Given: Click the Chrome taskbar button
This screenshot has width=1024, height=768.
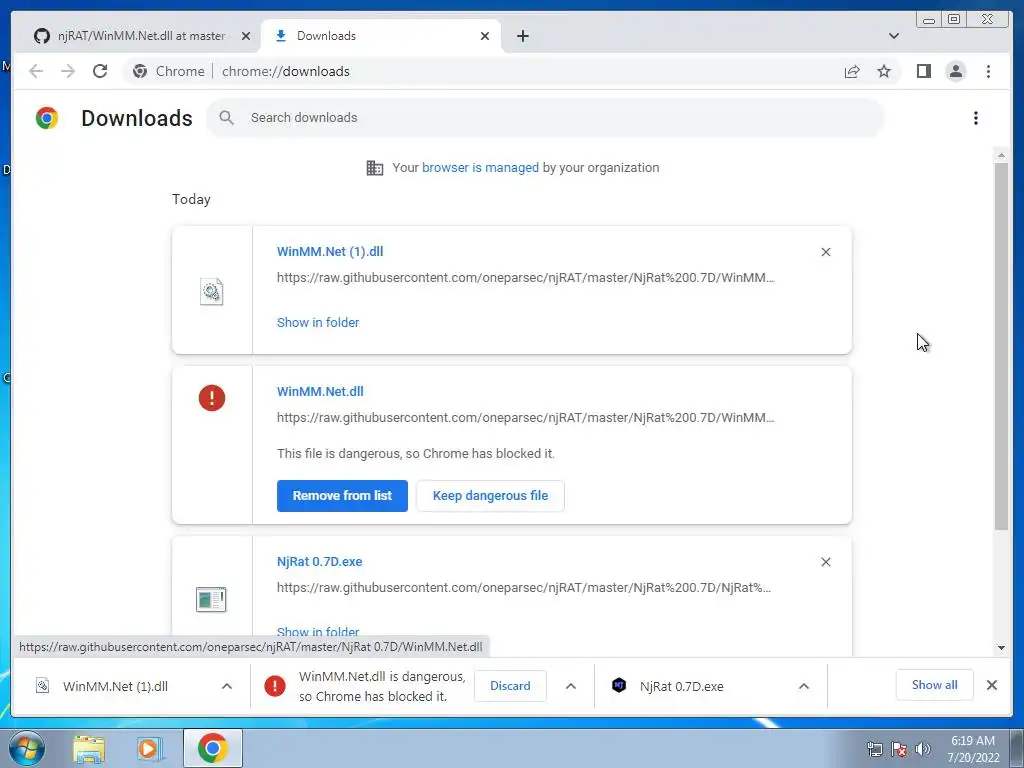Looking at the screenshot, I should (x=212, y=748).
